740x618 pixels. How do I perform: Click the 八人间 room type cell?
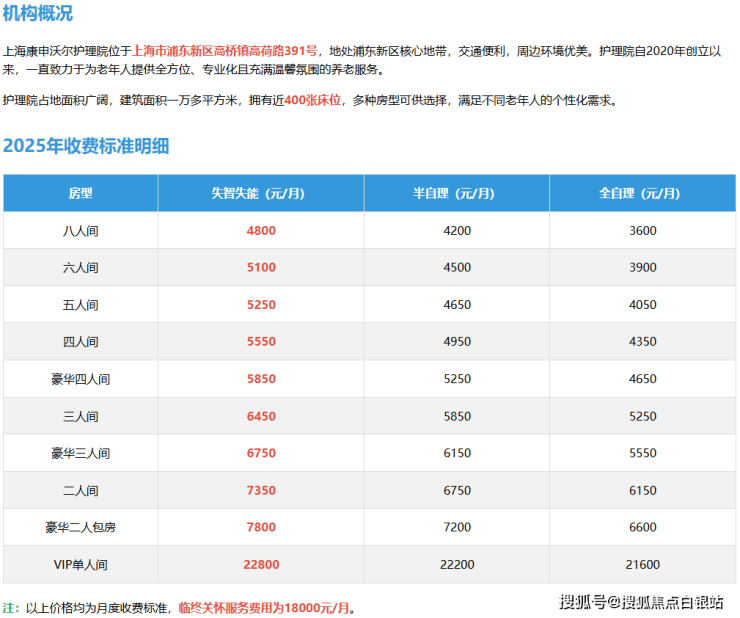(x=80, y=231)
